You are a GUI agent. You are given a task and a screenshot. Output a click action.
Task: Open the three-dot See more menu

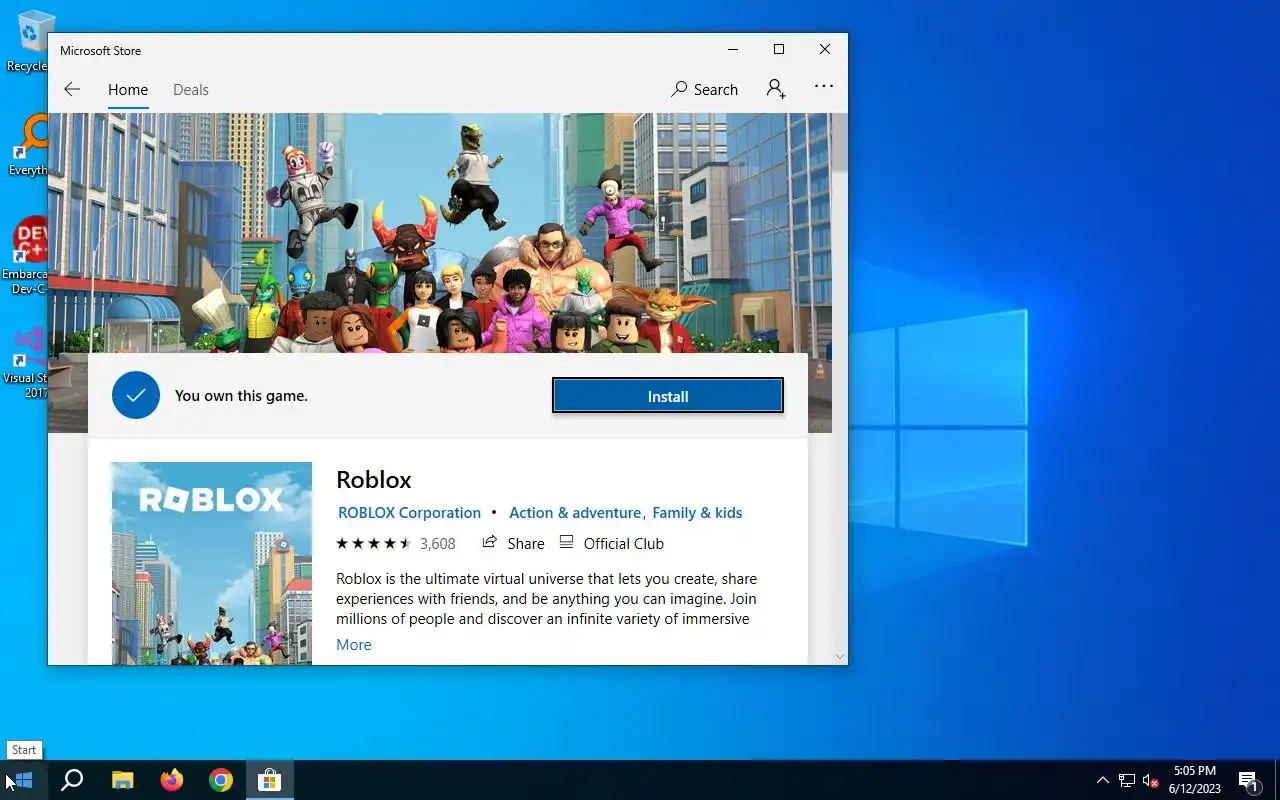coord(824,87)
